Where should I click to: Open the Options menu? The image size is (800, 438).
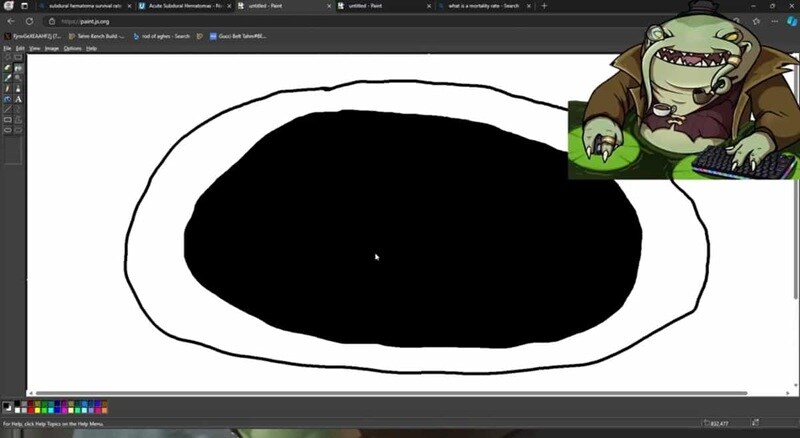(72, 48)
